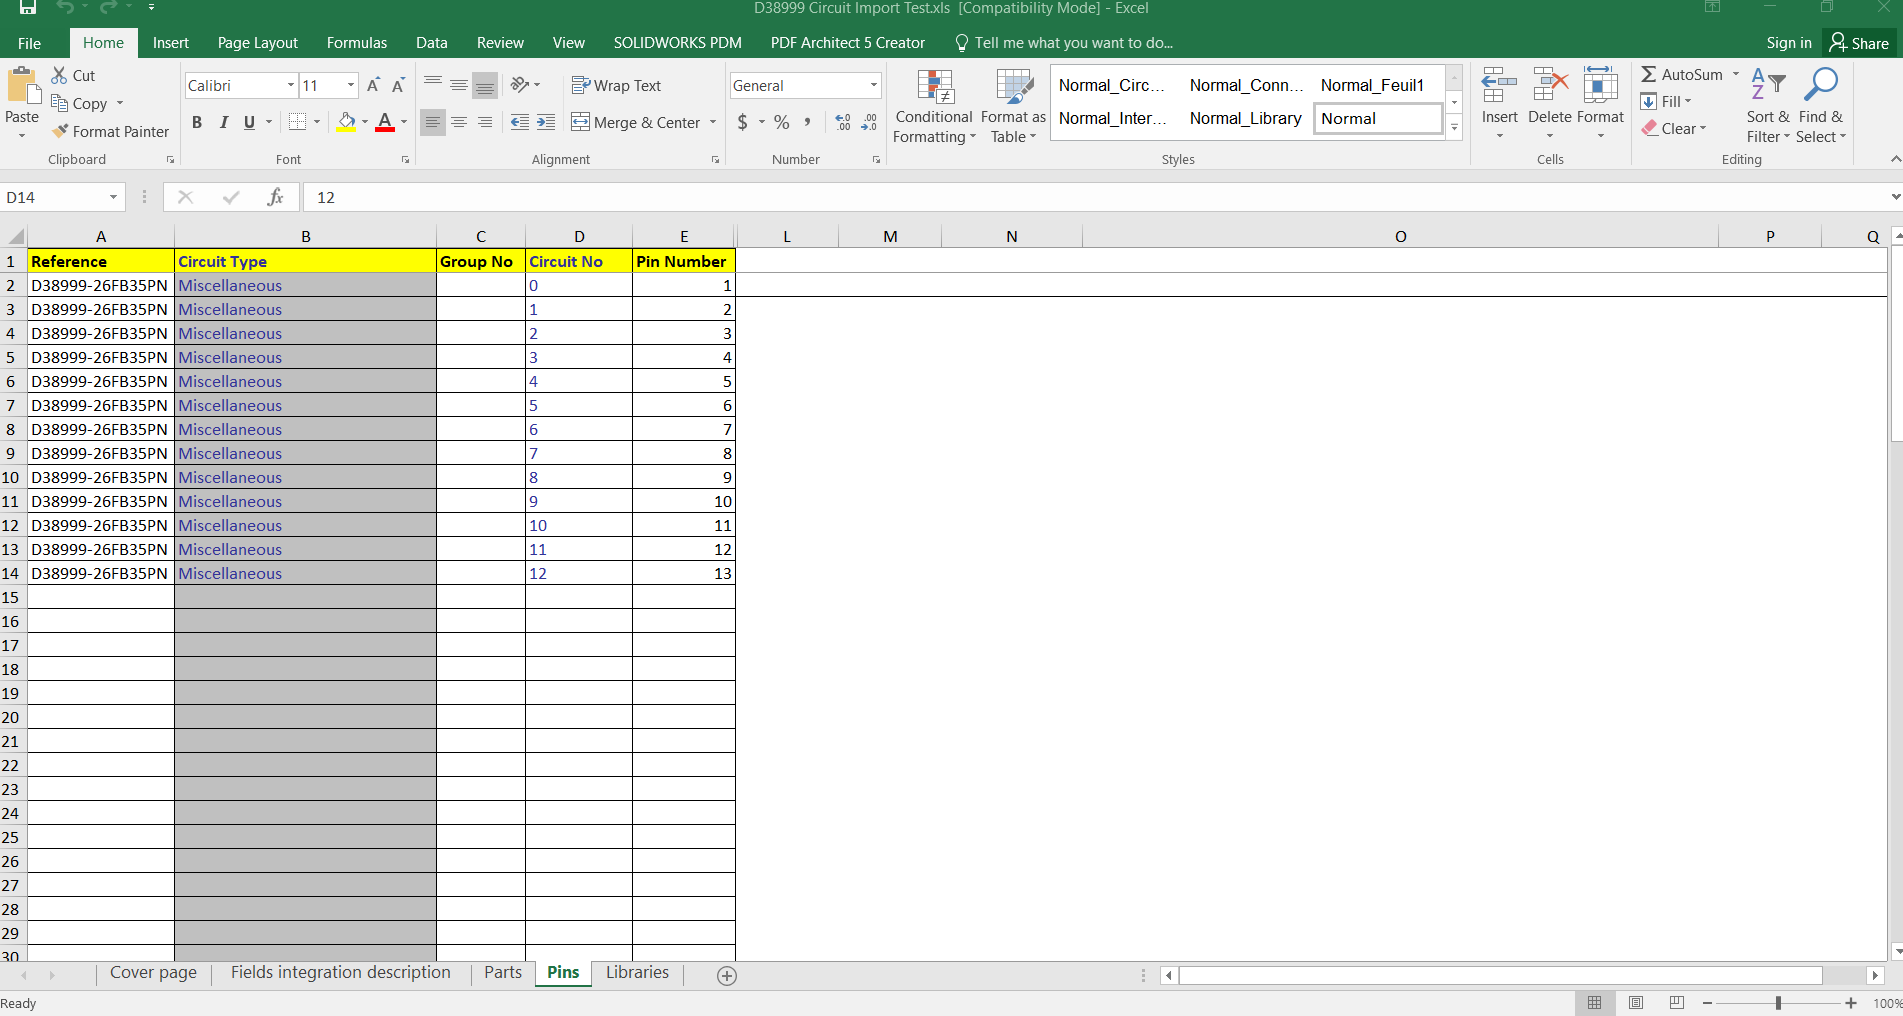
Task: Increase font size with larger A
Action: click(x=373, y=86)
